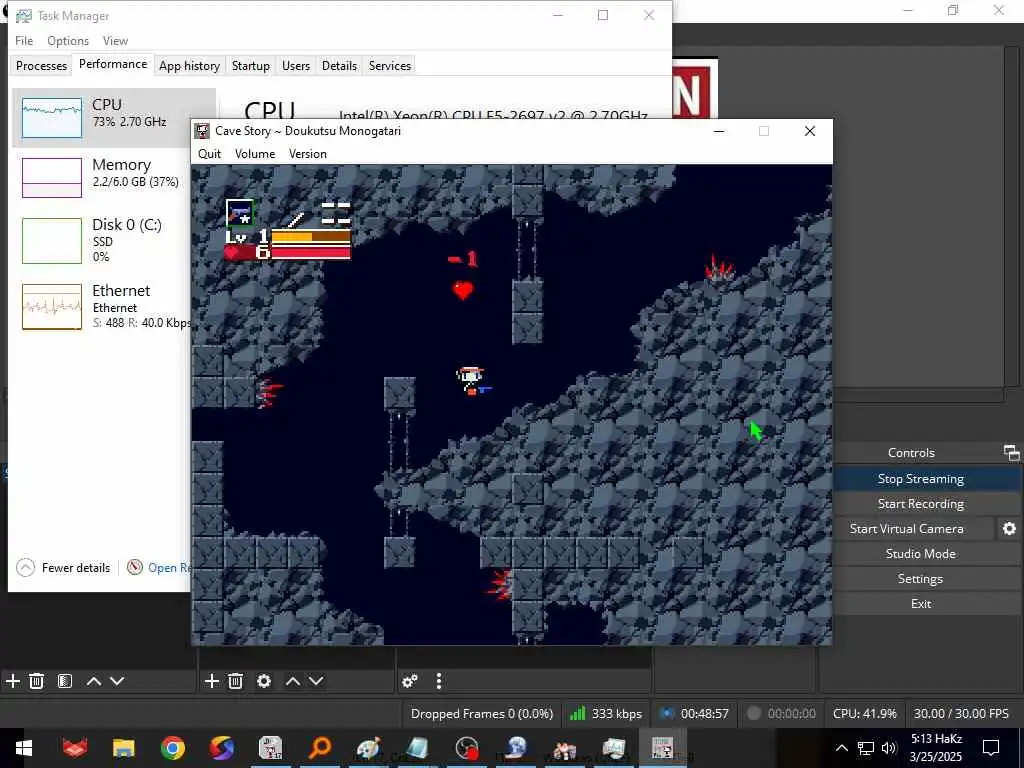Switch to Users tab

[296, 65]
